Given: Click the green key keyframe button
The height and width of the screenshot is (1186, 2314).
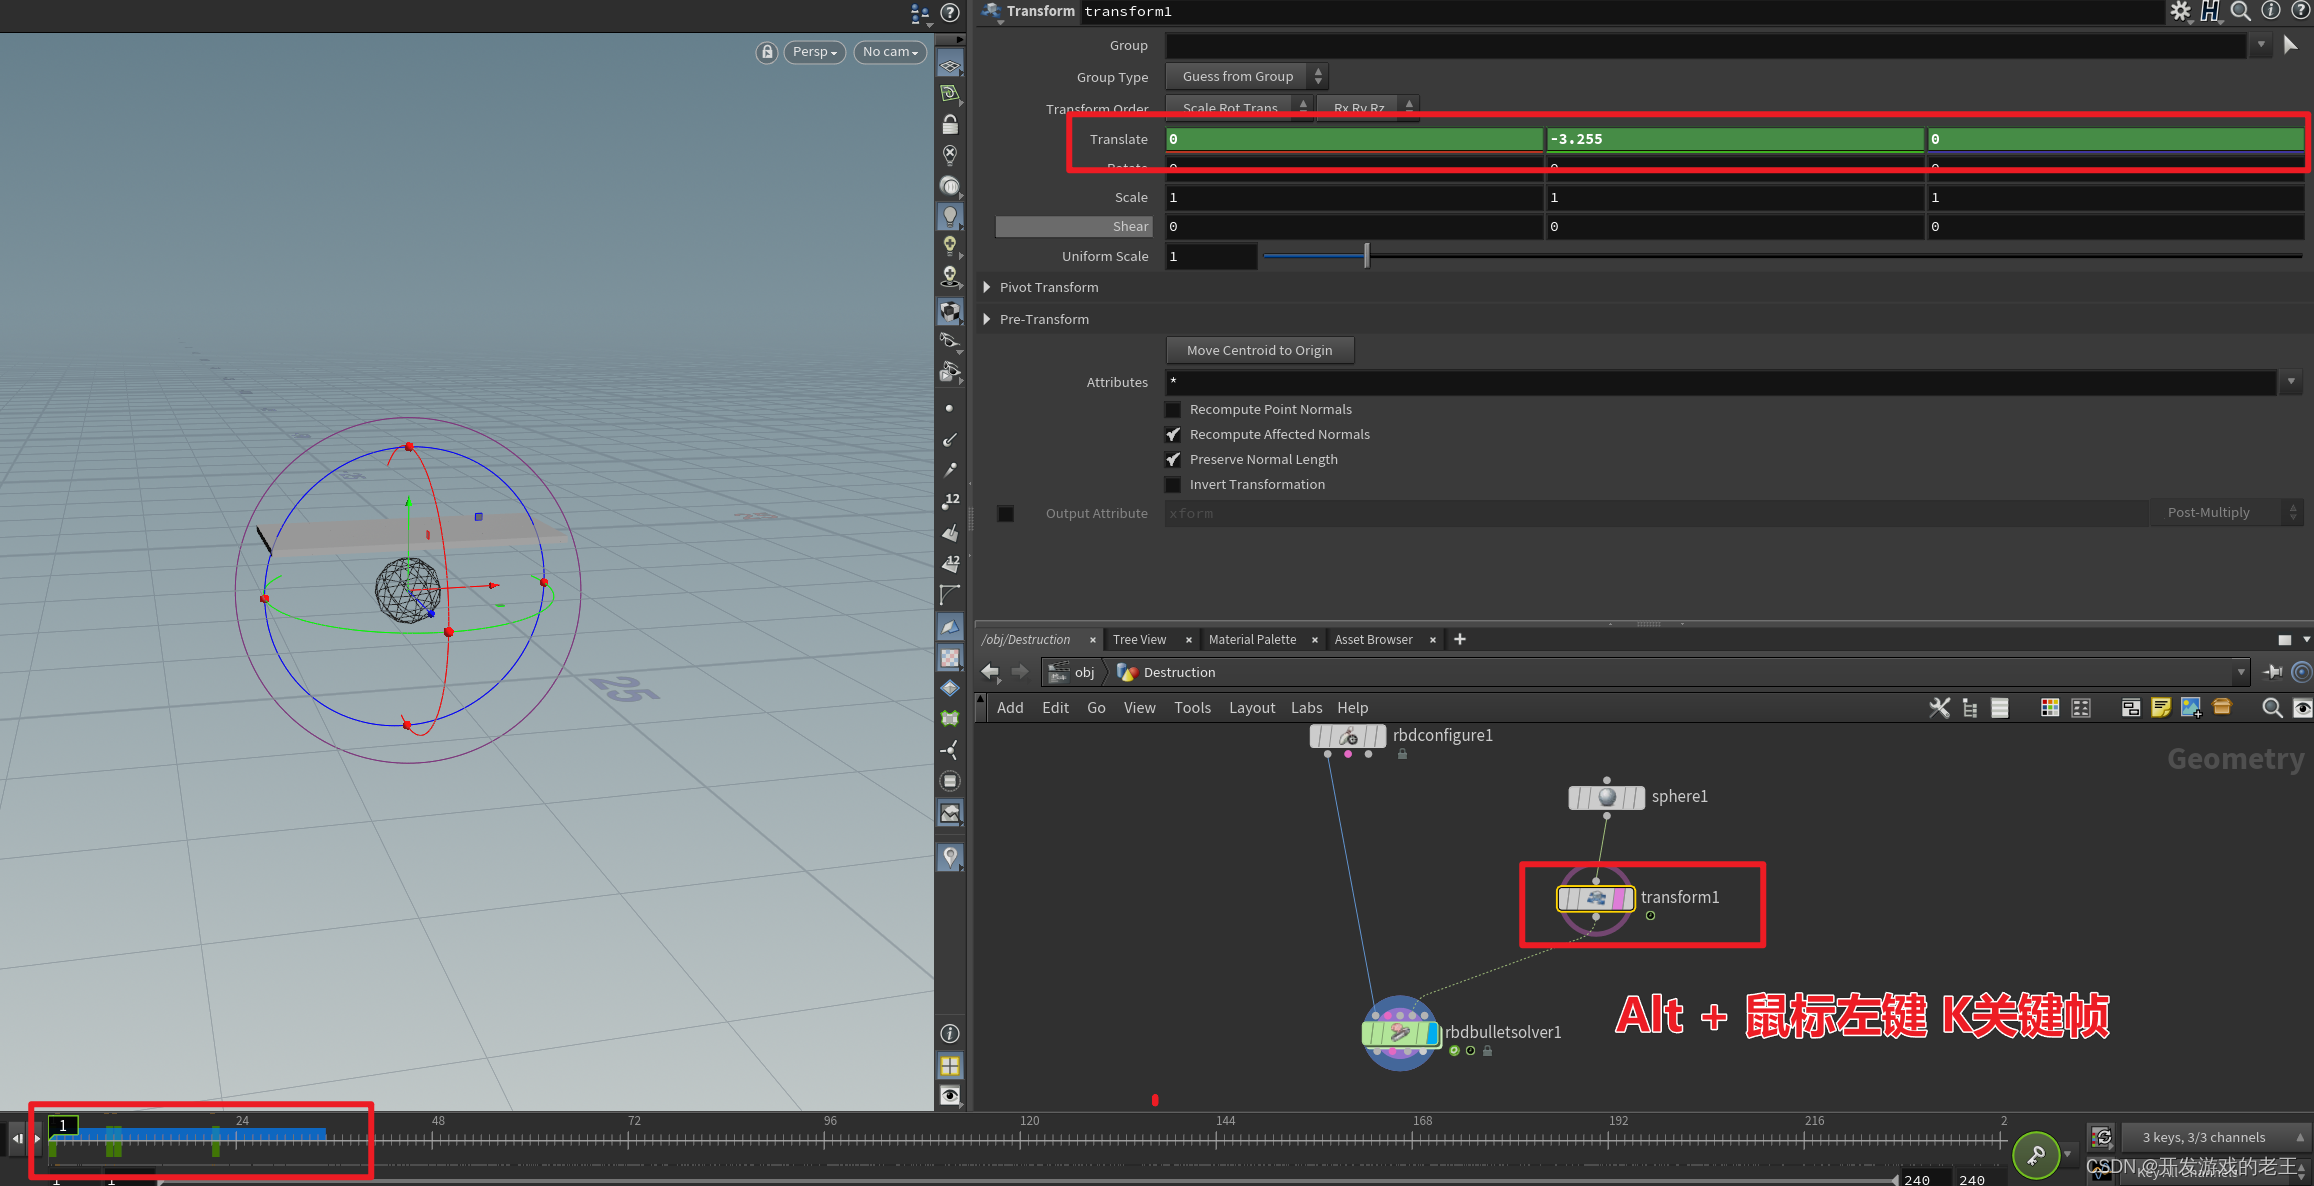Looking at the screenshot, I should pos(2035,1156).
